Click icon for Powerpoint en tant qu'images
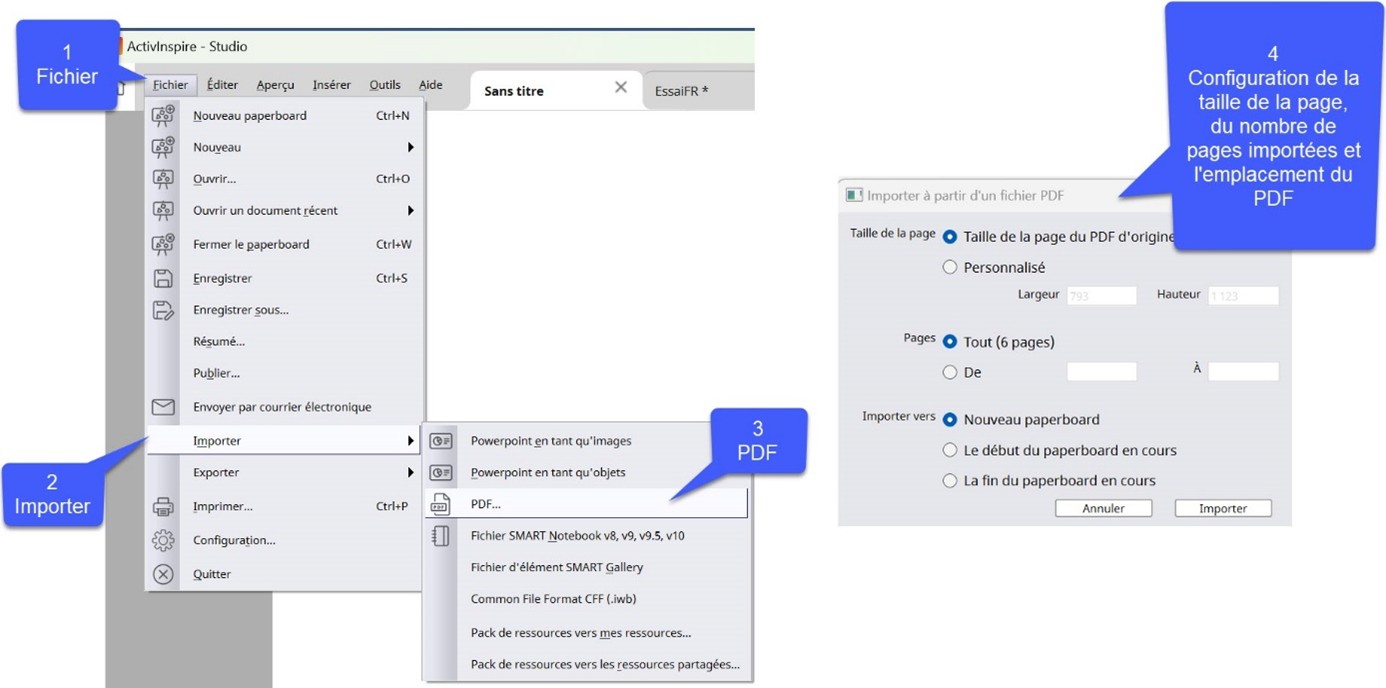This screenshot has height=688, width=1386. coord(440,441)
